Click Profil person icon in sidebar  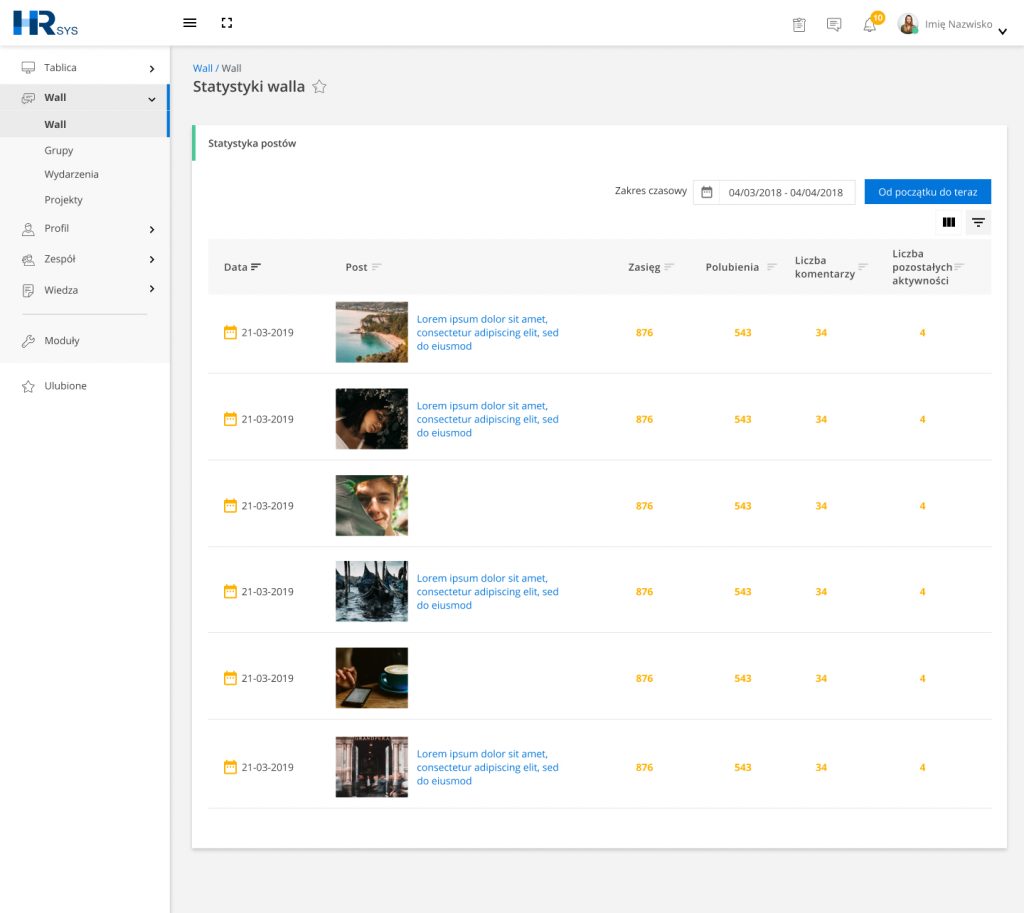tap(28, 229)
